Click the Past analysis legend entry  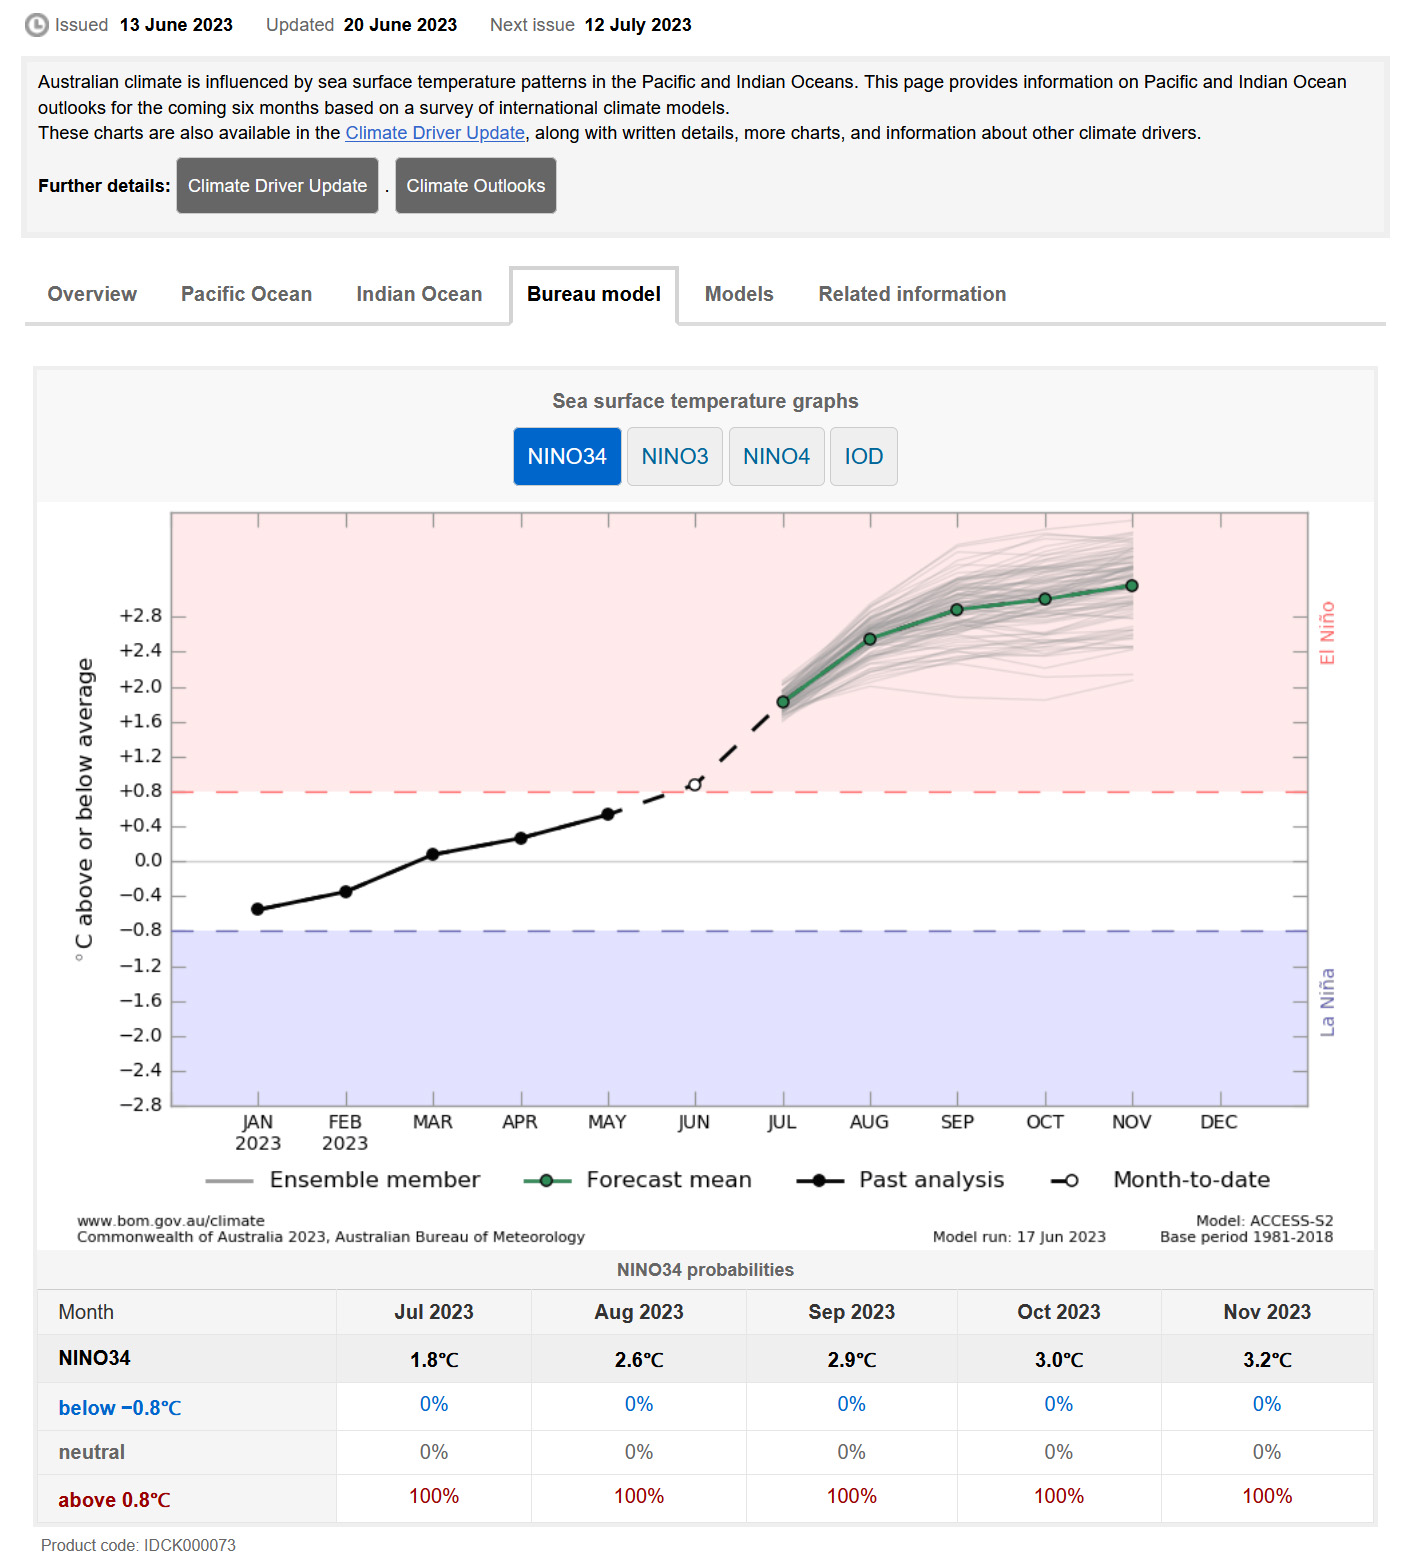[x=900, y=1180]
